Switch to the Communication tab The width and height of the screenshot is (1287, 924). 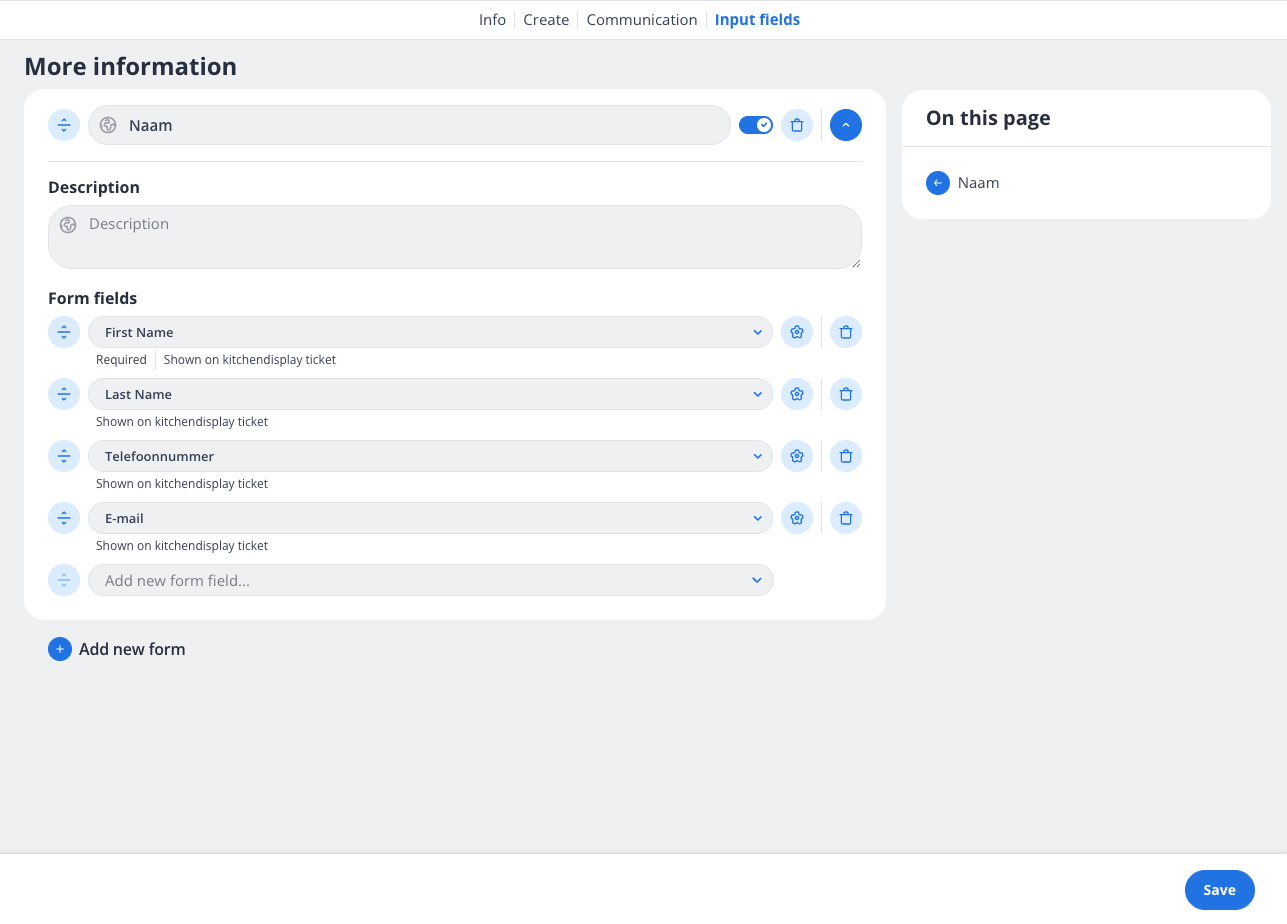tap(642, 19)
